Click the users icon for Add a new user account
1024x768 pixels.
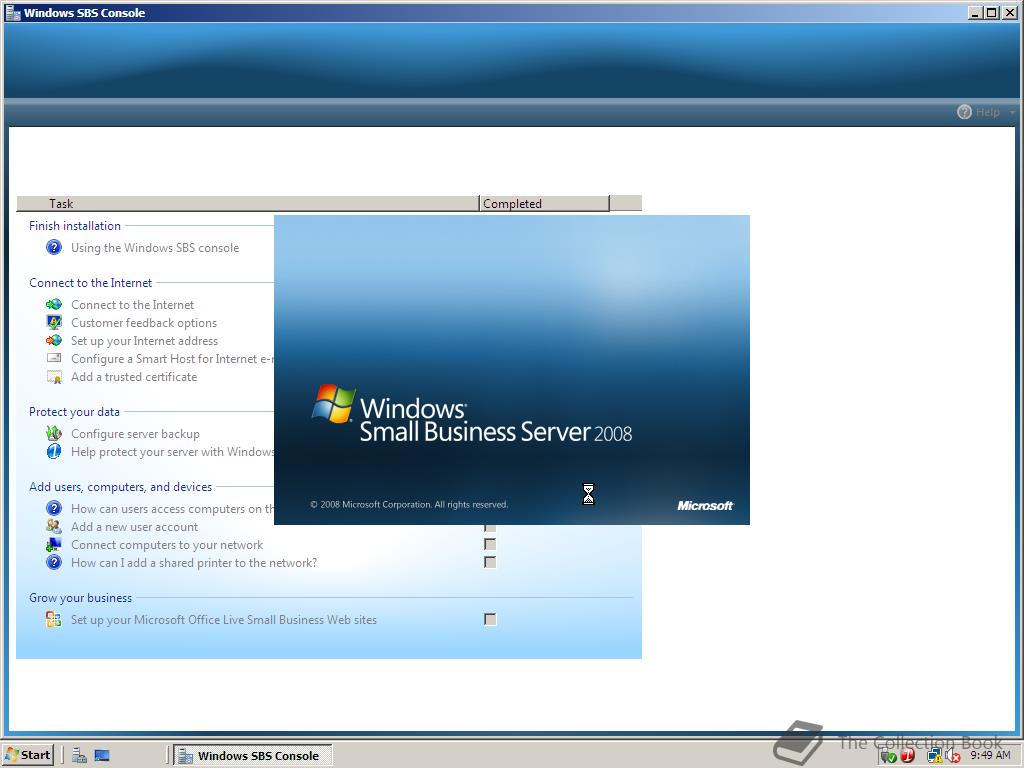54,526
